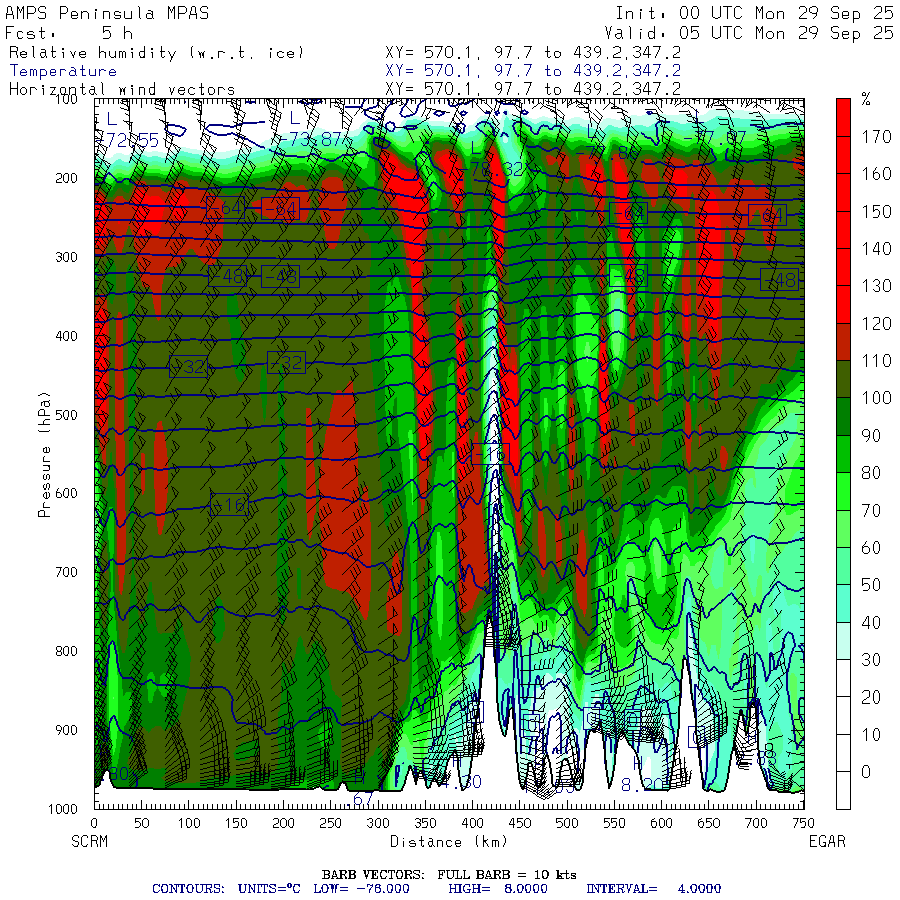Image resolution: width=900 pixels, height=900 pixels.
Task: Click the 'Init: 00 UTC Mon 29 Sep 25' text
Action: pos(754,13)
